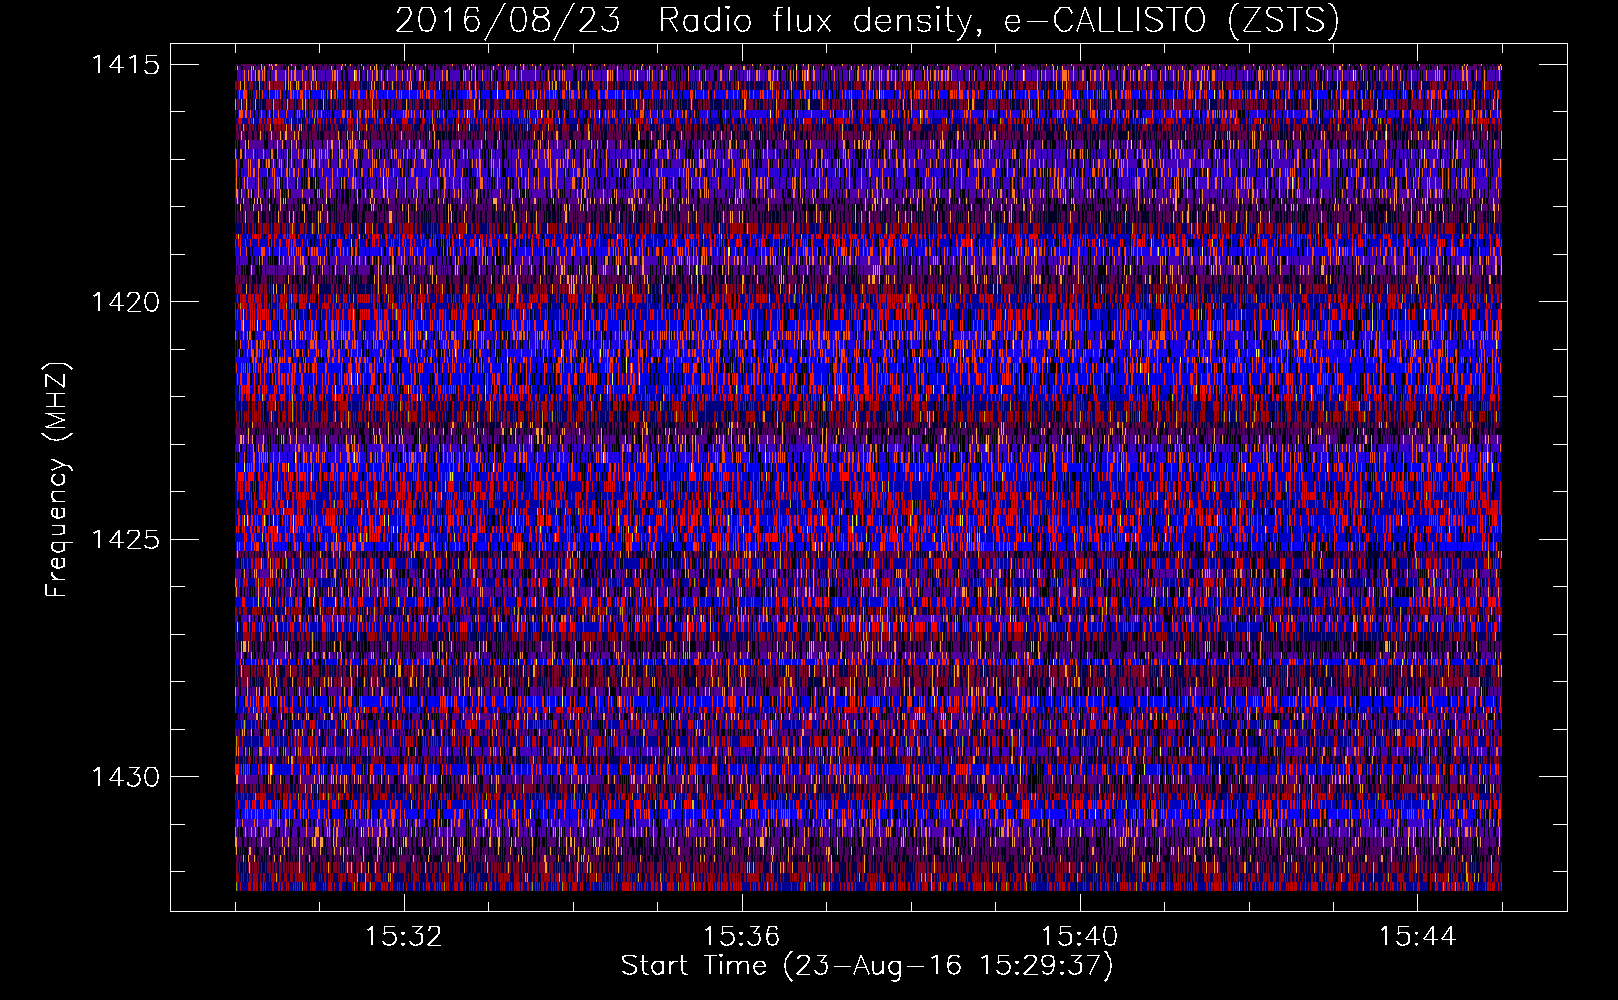Click the 1430 frequency axis label
The width and height of the screenshot is (1618, 1000).
(125, 777)
